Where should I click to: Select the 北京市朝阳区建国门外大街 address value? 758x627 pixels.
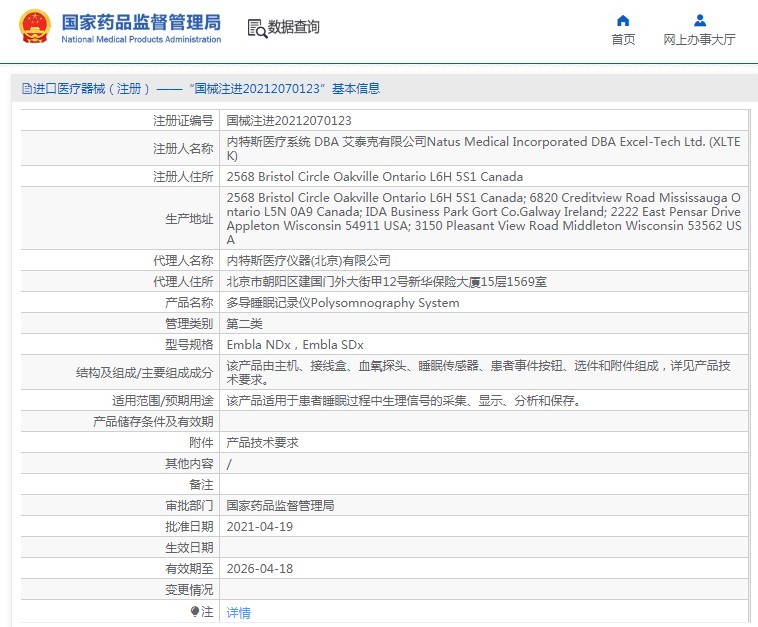(386, 281)
